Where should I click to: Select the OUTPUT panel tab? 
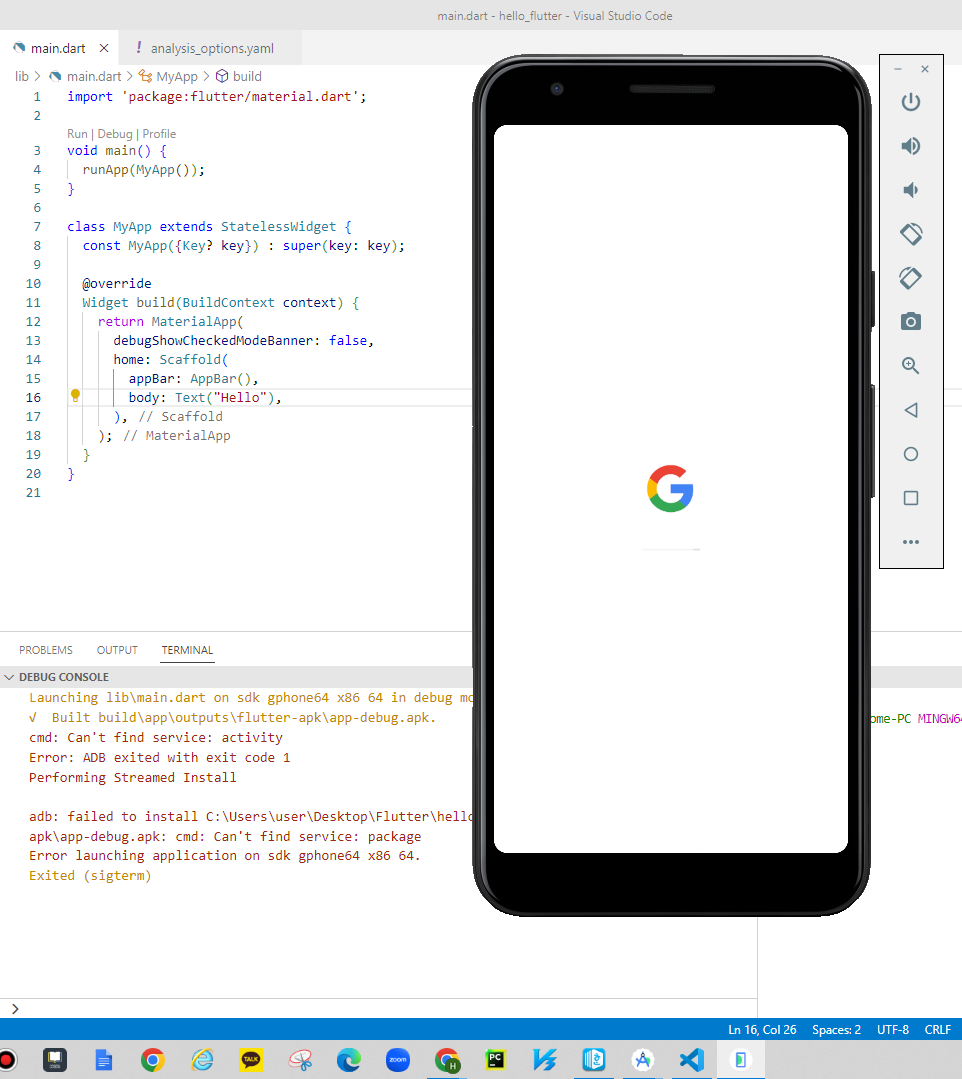(117, 650)
